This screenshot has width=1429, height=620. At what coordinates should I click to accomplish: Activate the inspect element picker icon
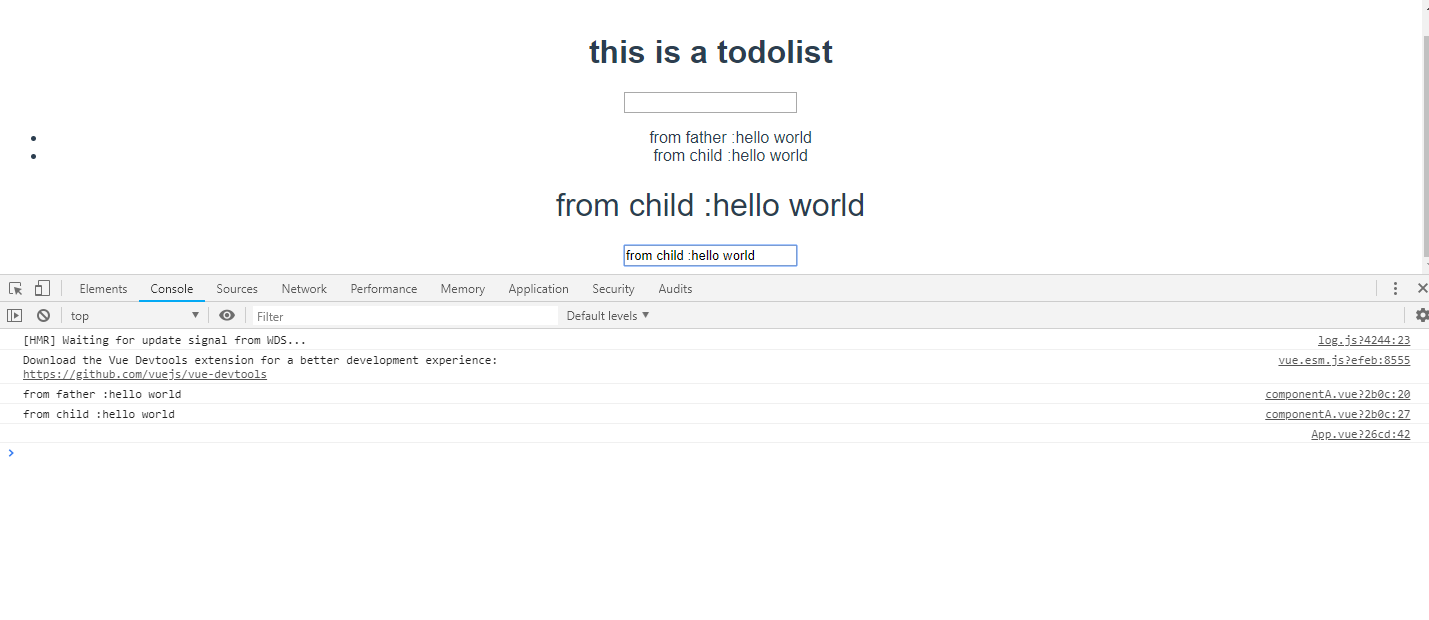pos(16,288)
